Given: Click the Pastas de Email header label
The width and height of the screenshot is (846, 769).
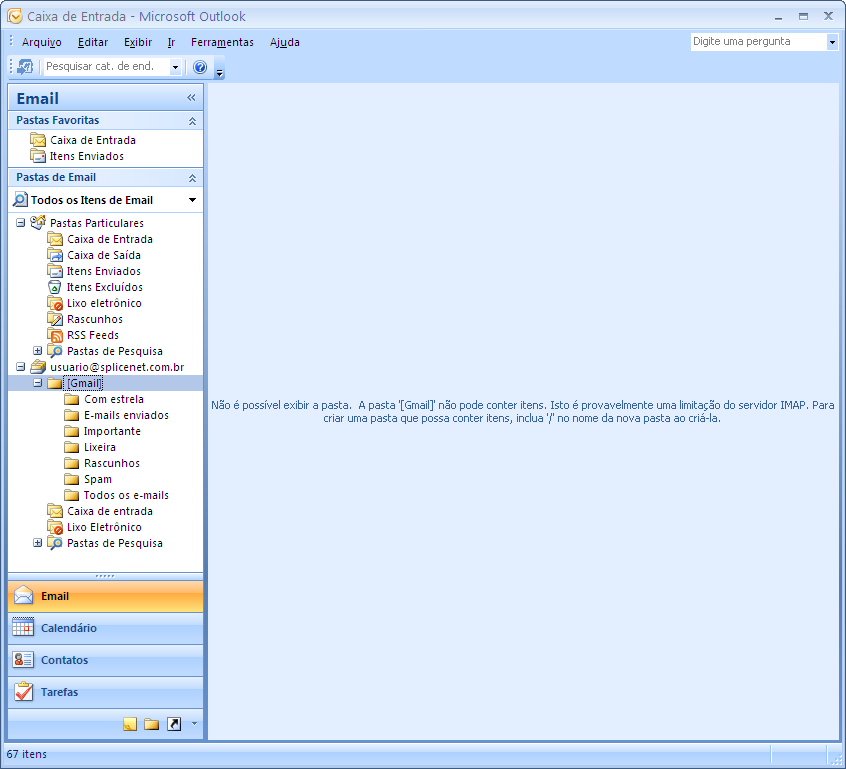Looking at the screenshot, I should 56,178.
